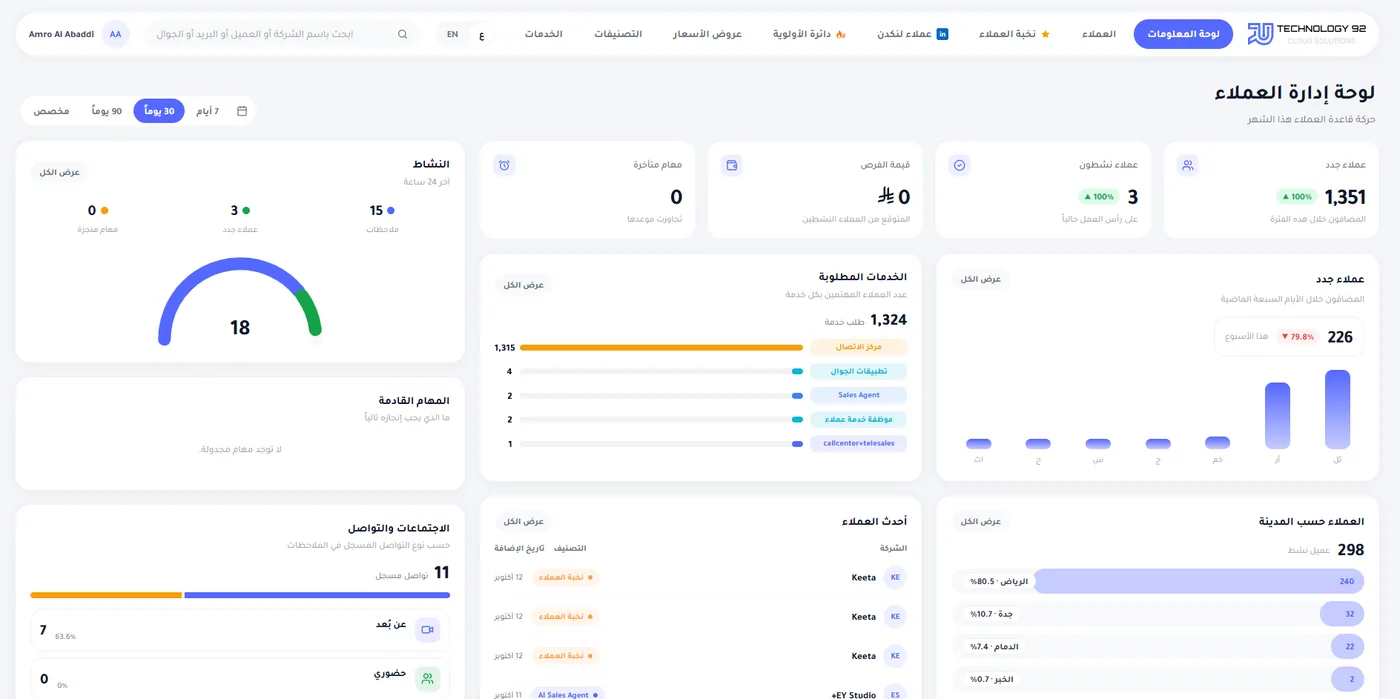Click the حضوري row with 0 contacts

240,679
